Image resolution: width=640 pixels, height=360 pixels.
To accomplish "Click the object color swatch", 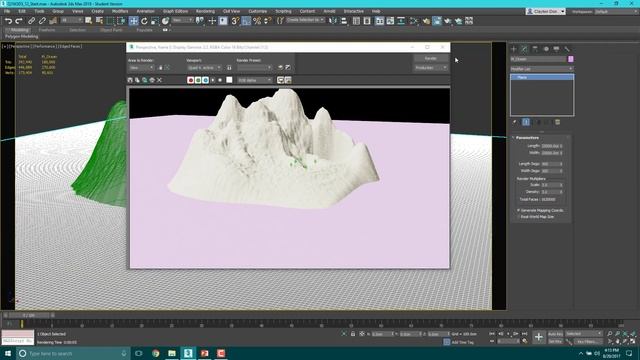I will 571,59.
